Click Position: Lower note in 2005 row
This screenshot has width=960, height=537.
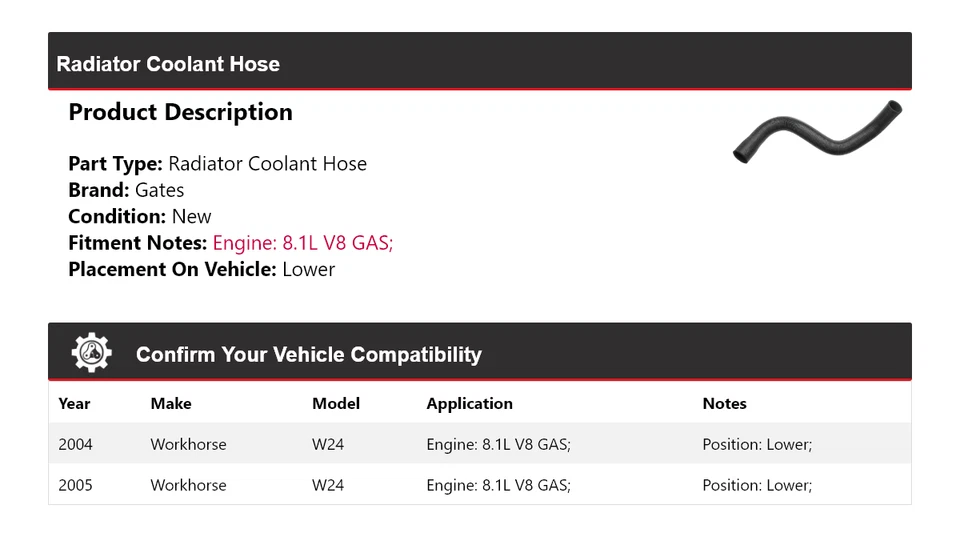coord(757,485)
